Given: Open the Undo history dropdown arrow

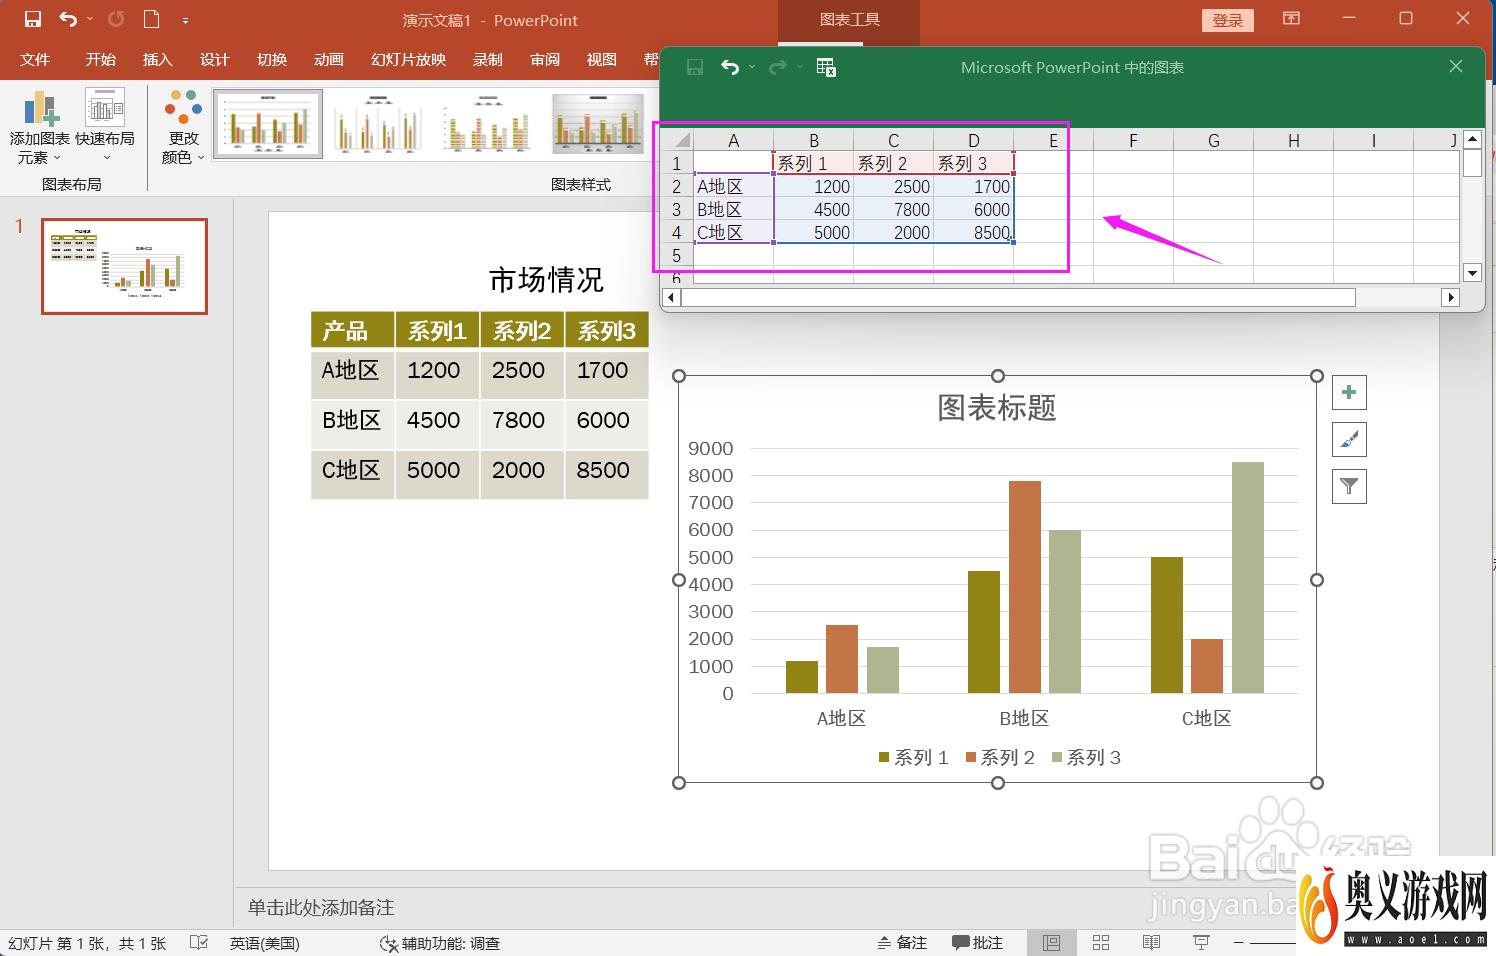Looking at the screenshot, I should tap(90, 19).
